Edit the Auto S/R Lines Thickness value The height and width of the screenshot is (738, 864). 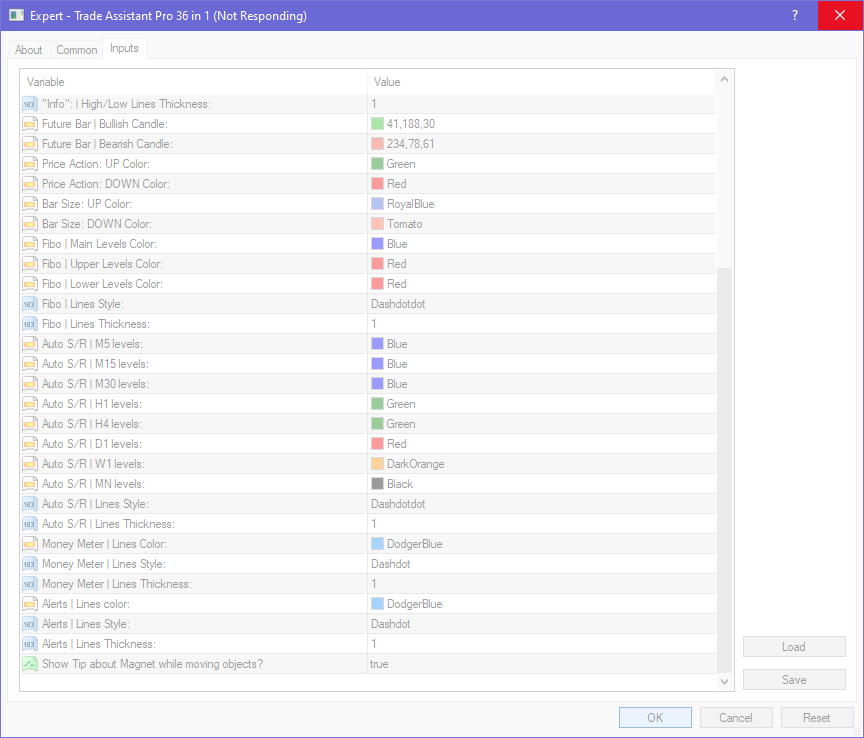[x=542, y=524]
